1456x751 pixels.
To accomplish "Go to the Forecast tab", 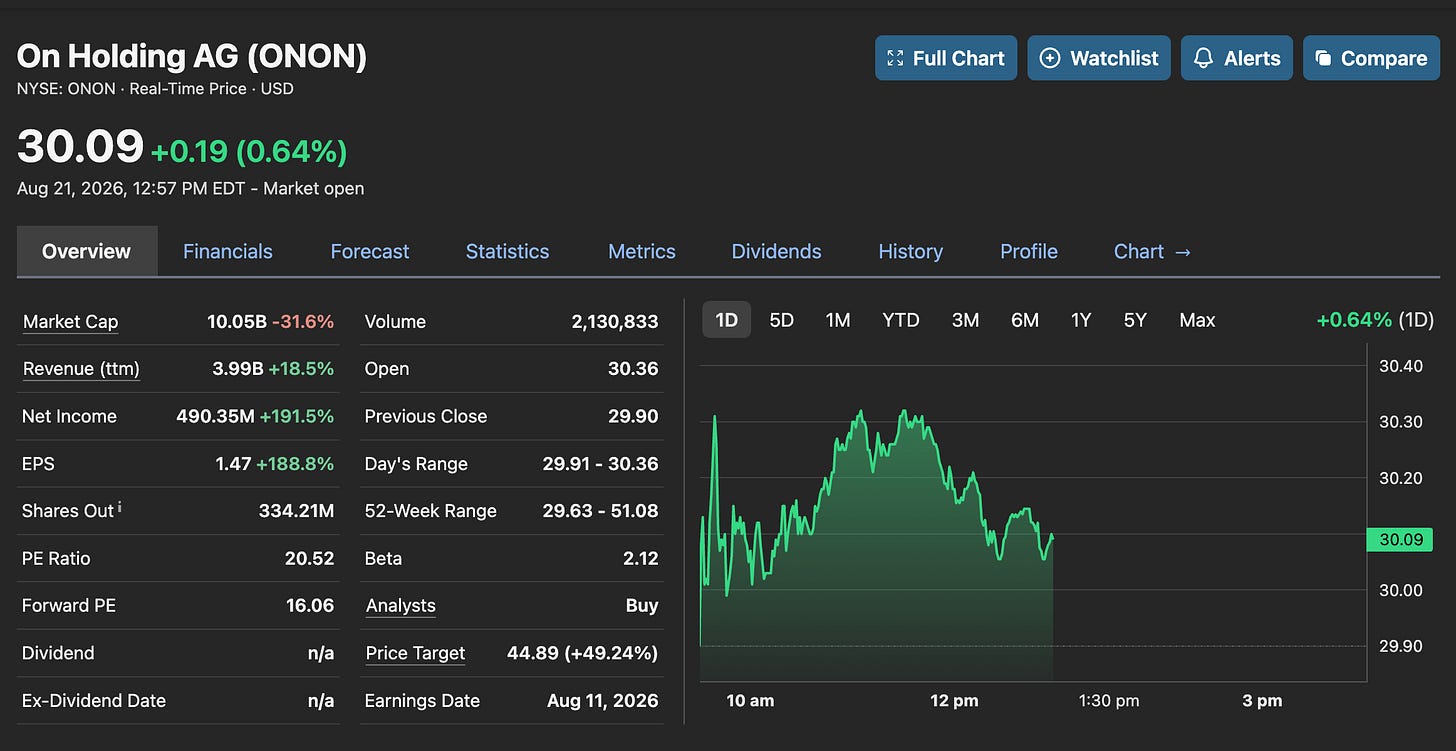I will 370,251.
